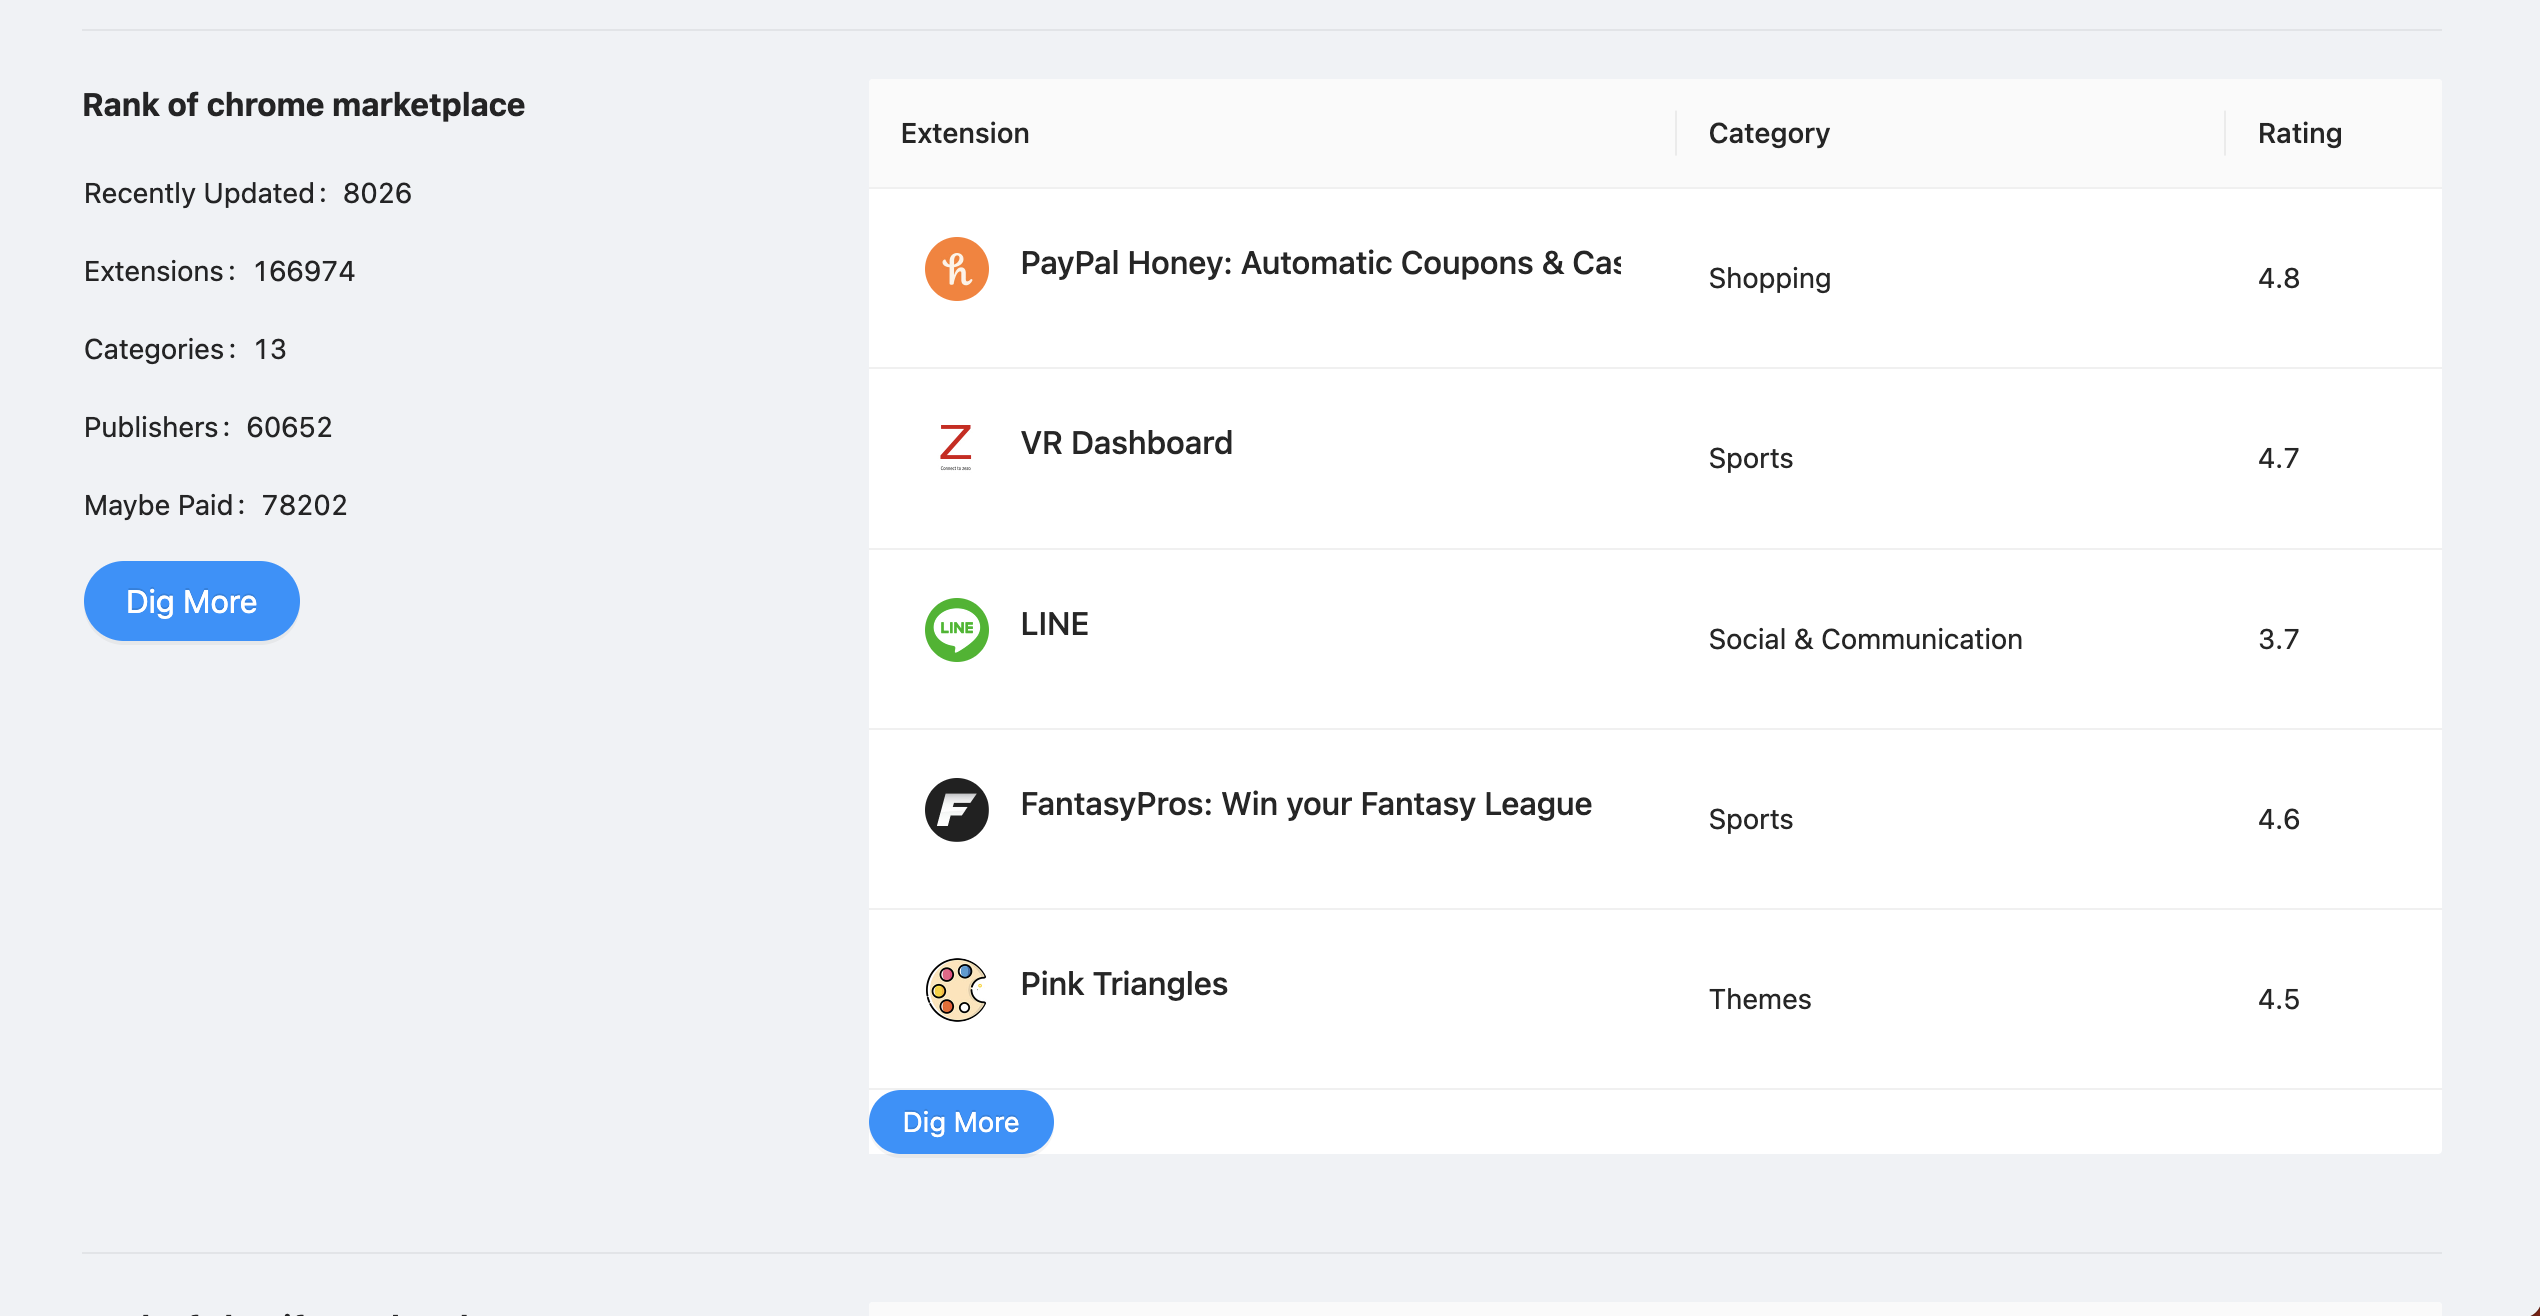Viewport: 2540px width, 1316px height.
Task: Click the Pink Triangles palette icon
Action: coord(956,989)
